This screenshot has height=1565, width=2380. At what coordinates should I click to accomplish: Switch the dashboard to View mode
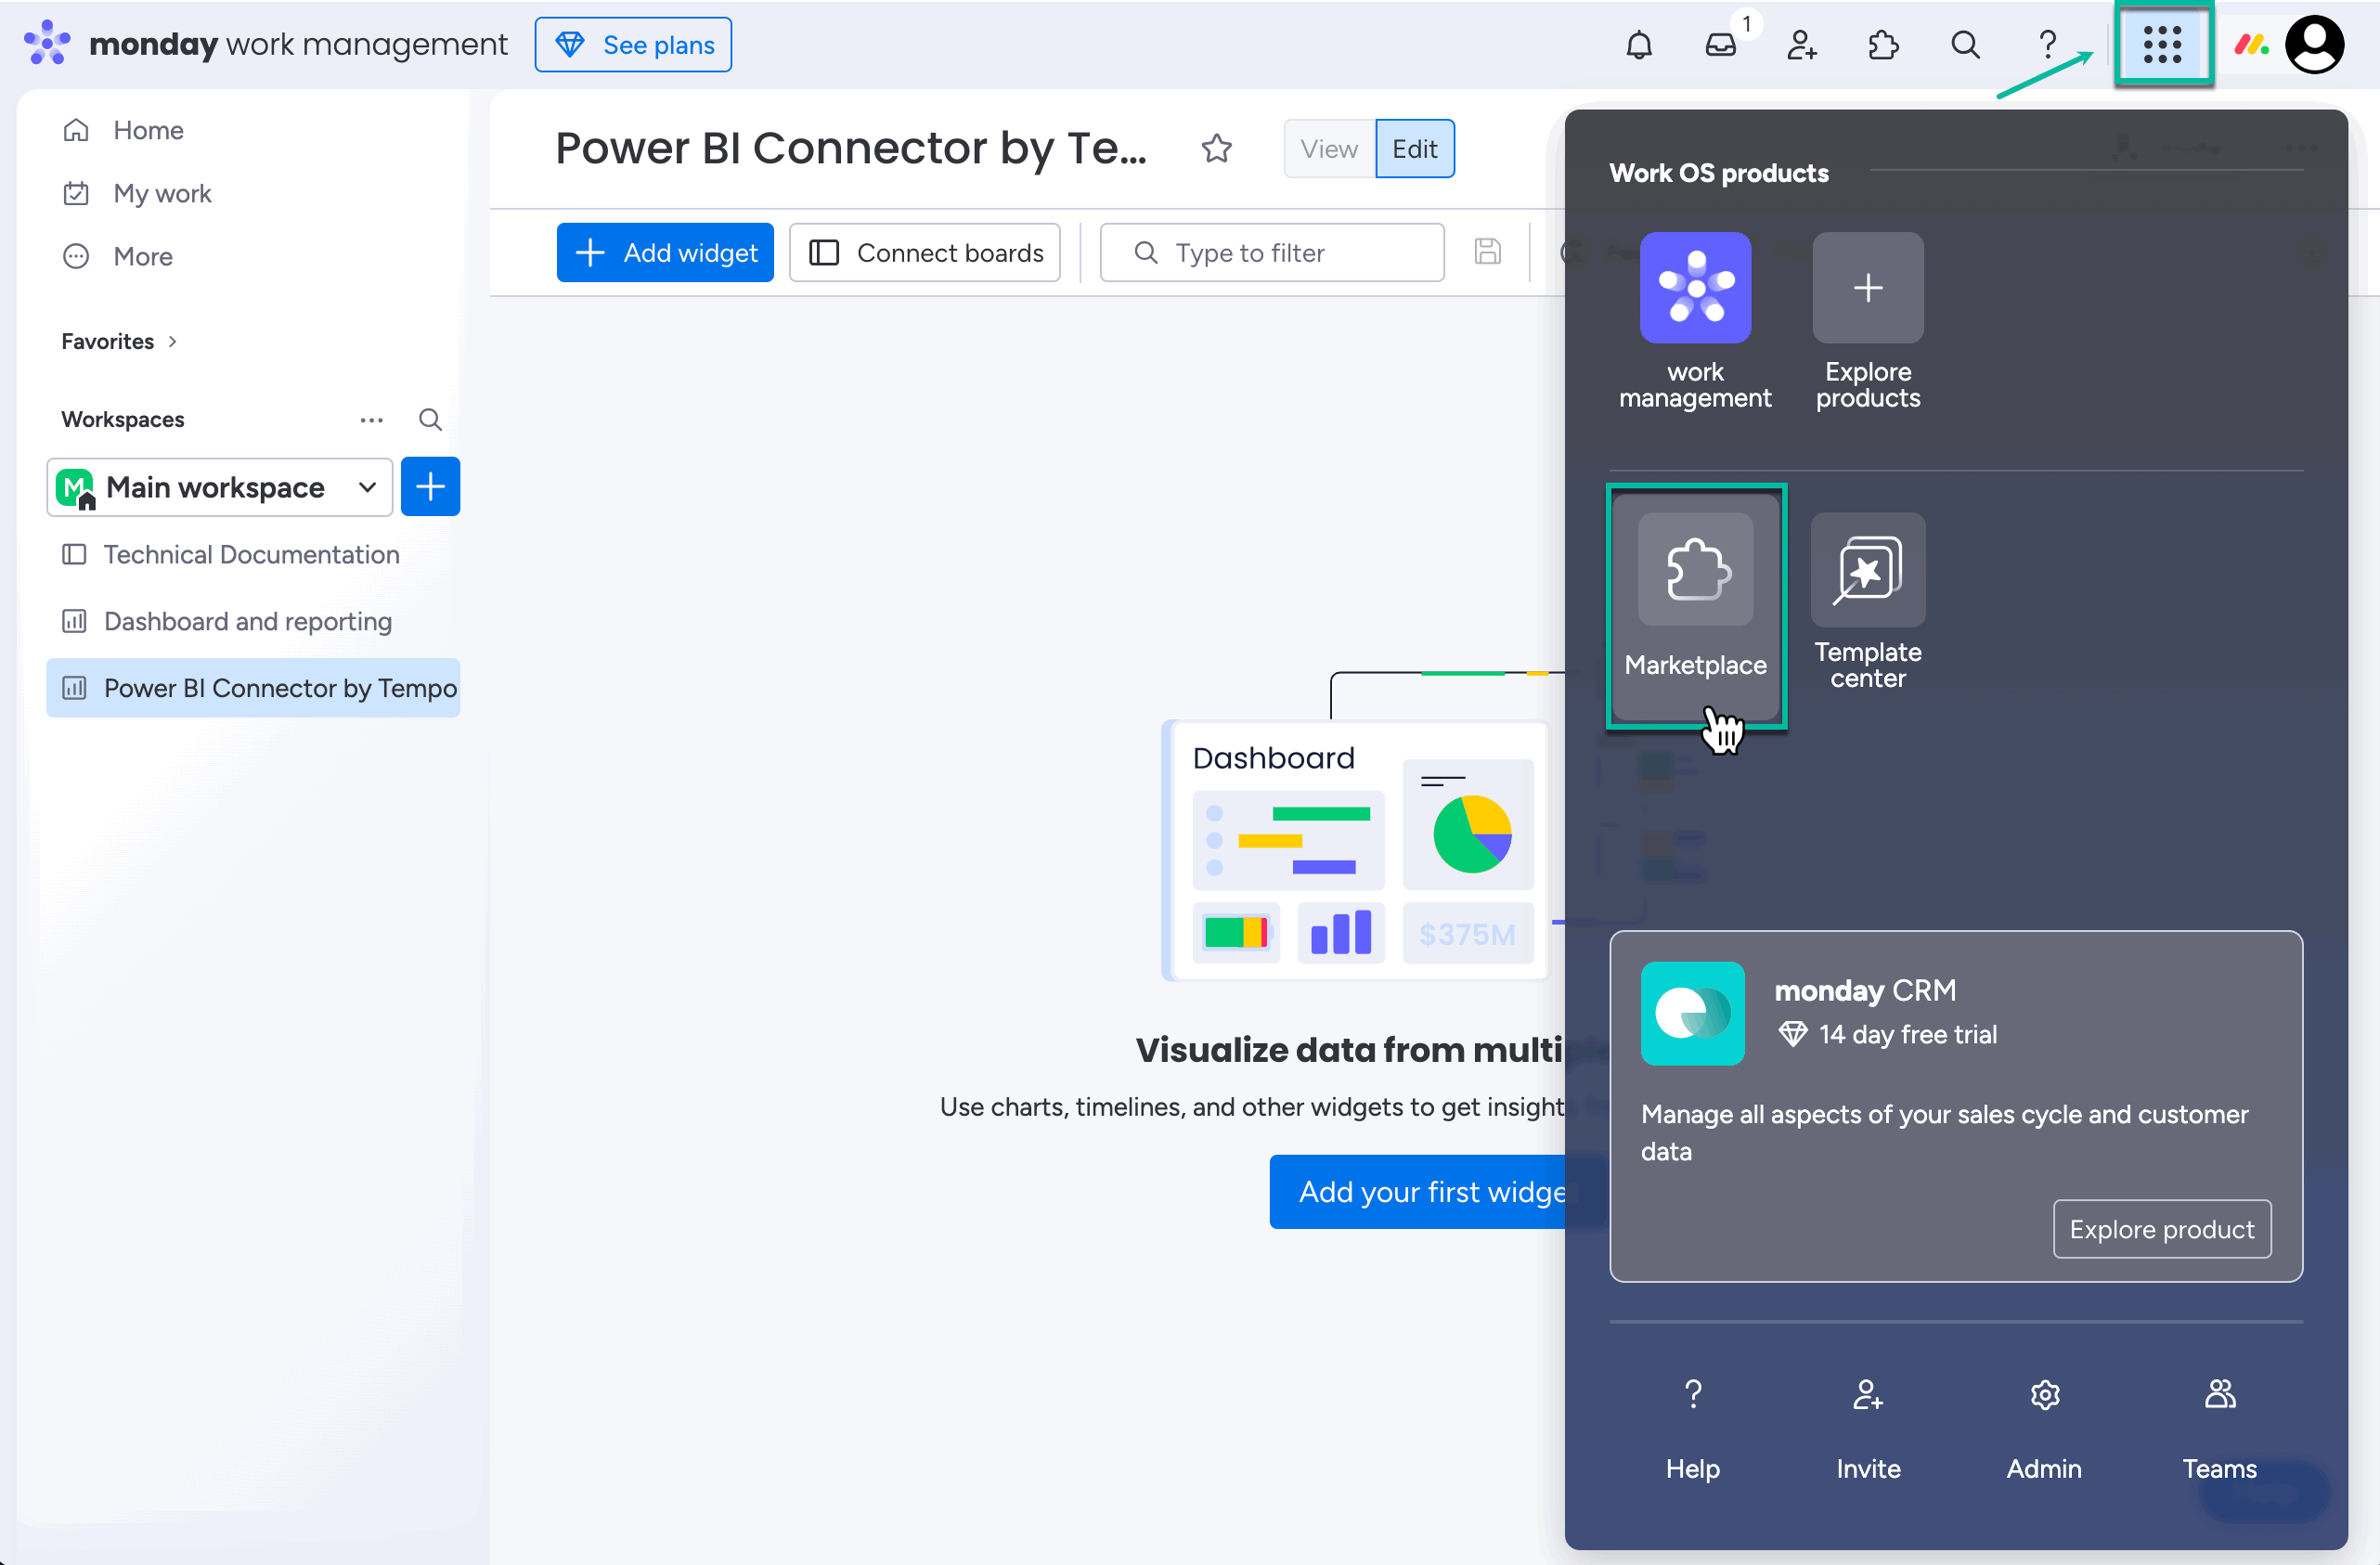coord(1329,148)
